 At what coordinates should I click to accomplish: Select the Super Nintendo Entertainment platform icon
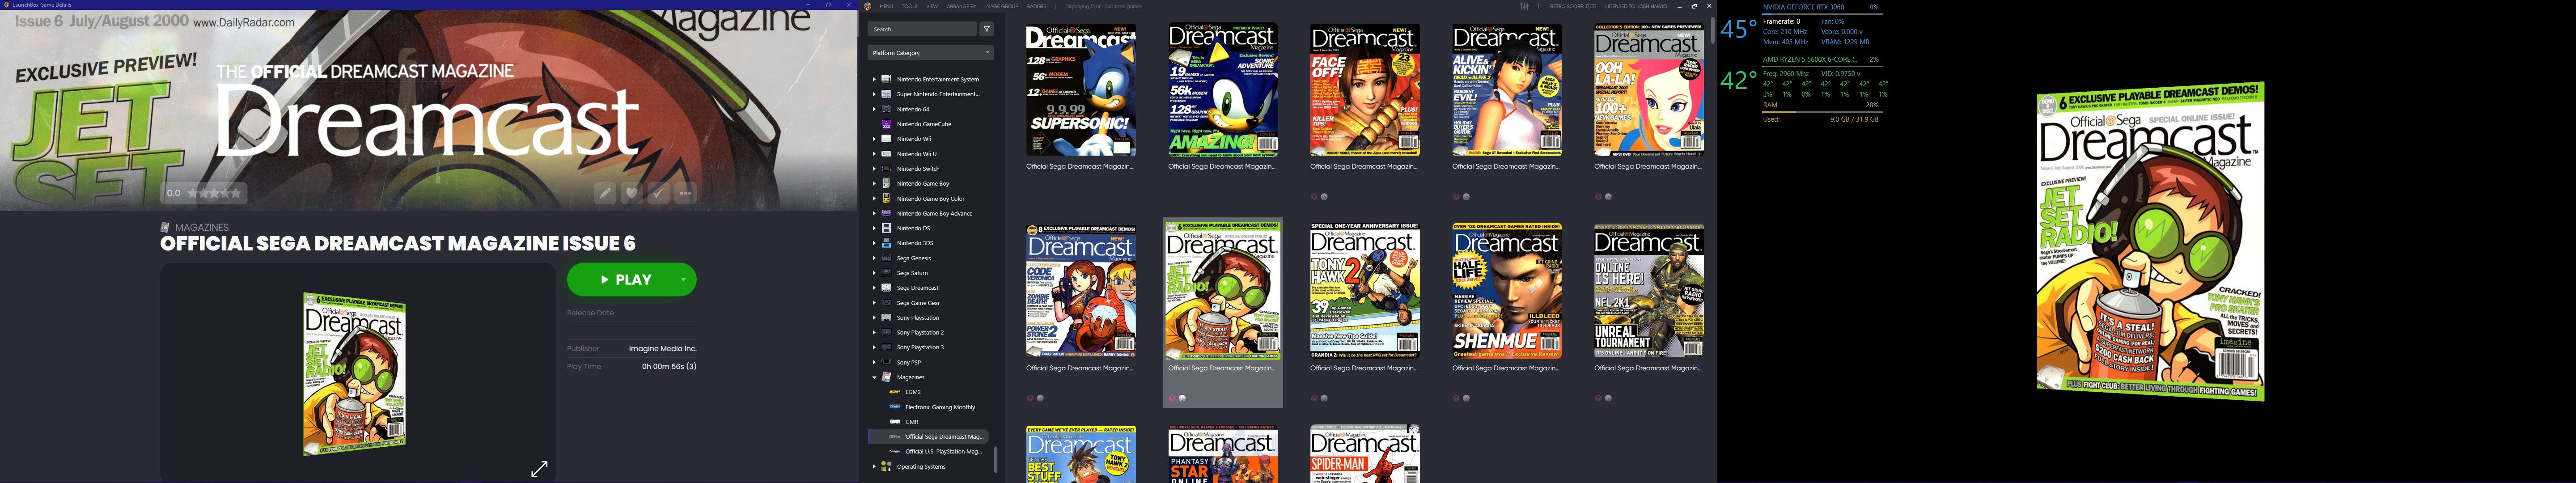pyautogui.click(x=886, y=94)
